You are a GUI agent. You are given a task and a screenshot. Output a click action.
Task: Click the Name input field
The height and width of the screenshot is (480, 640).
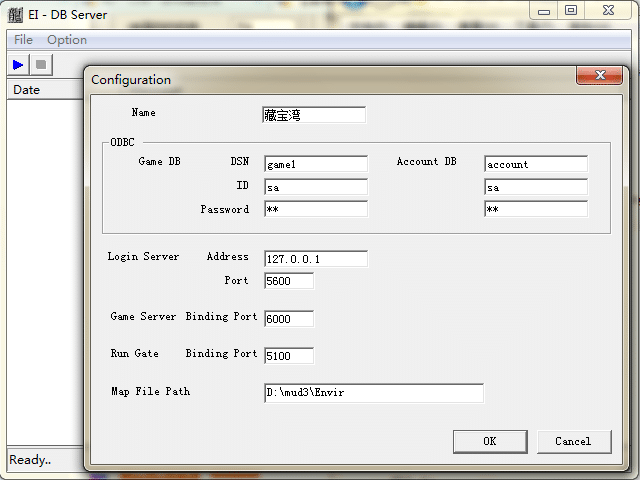click(x=314, y=115)
